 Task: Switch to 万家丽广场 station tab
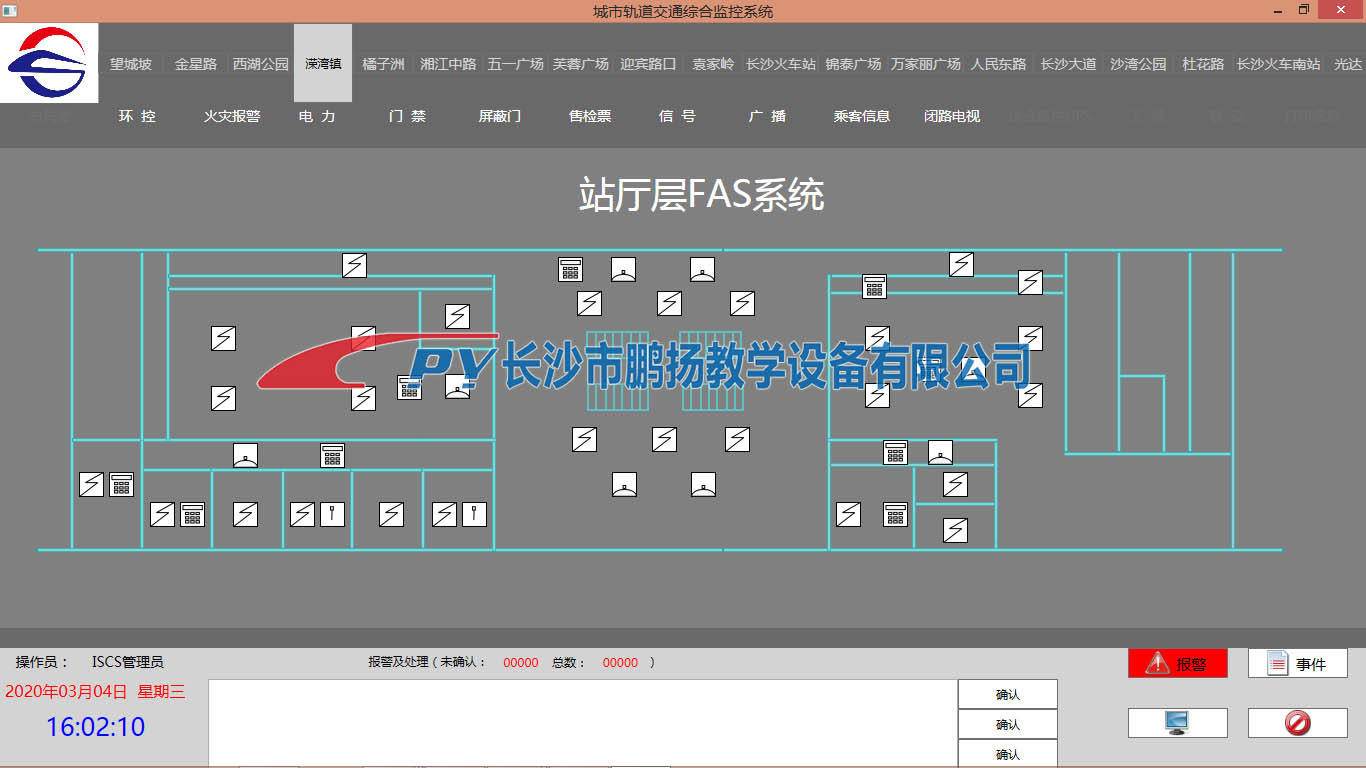925,64
